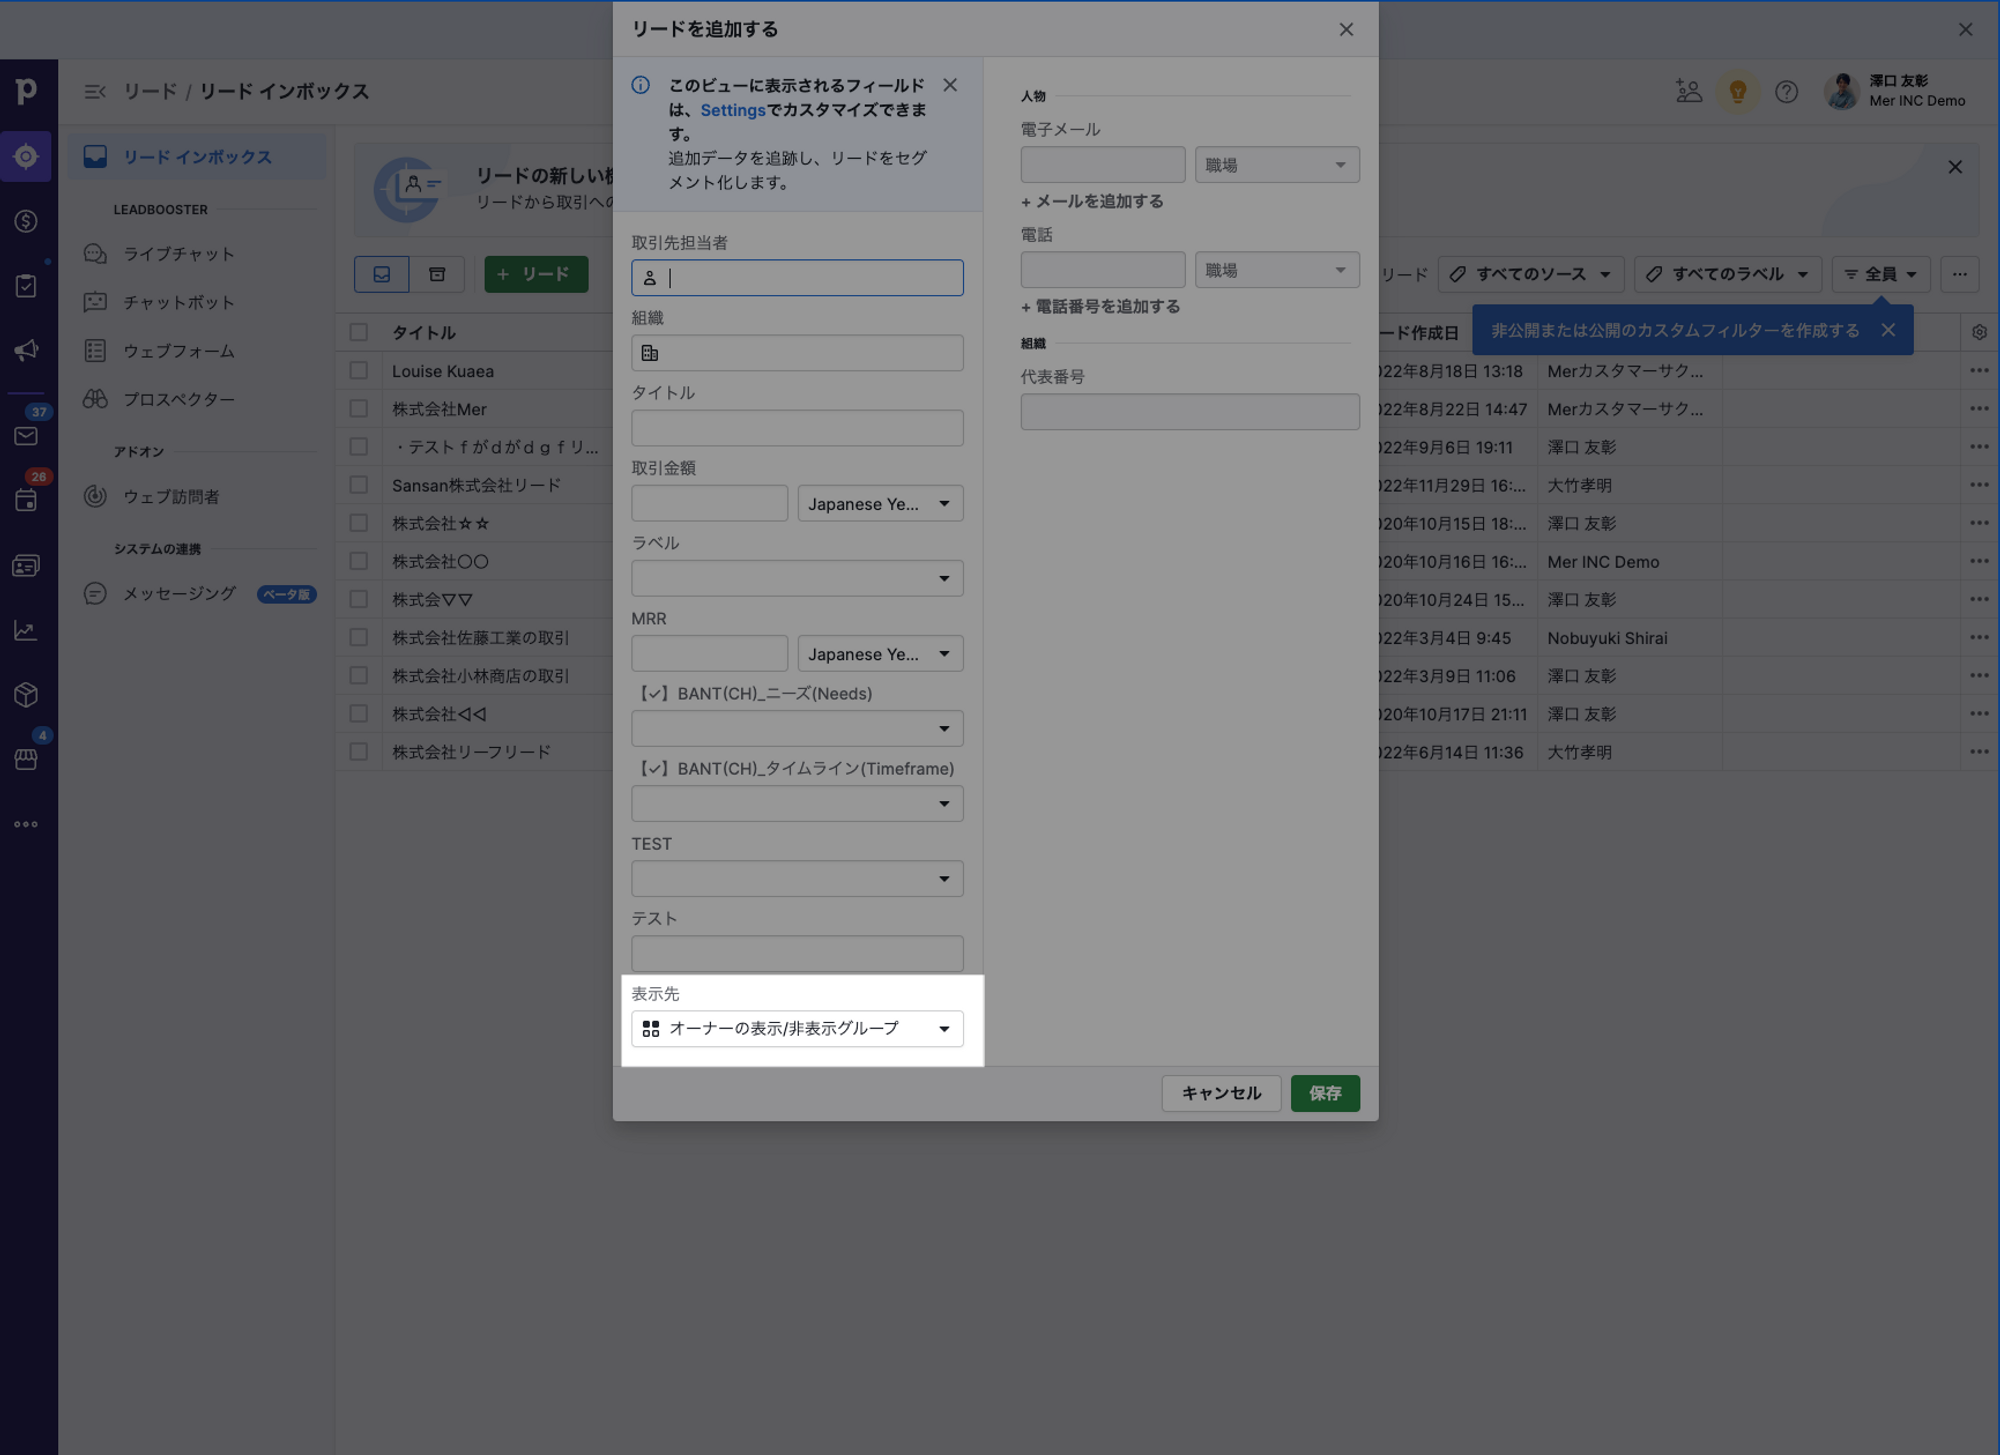Image resolution: width=2000 pixels, height=1455 pixels.
Task: Open Sales Assistant lightbulb icon
Action: [x=1738, y=91]
